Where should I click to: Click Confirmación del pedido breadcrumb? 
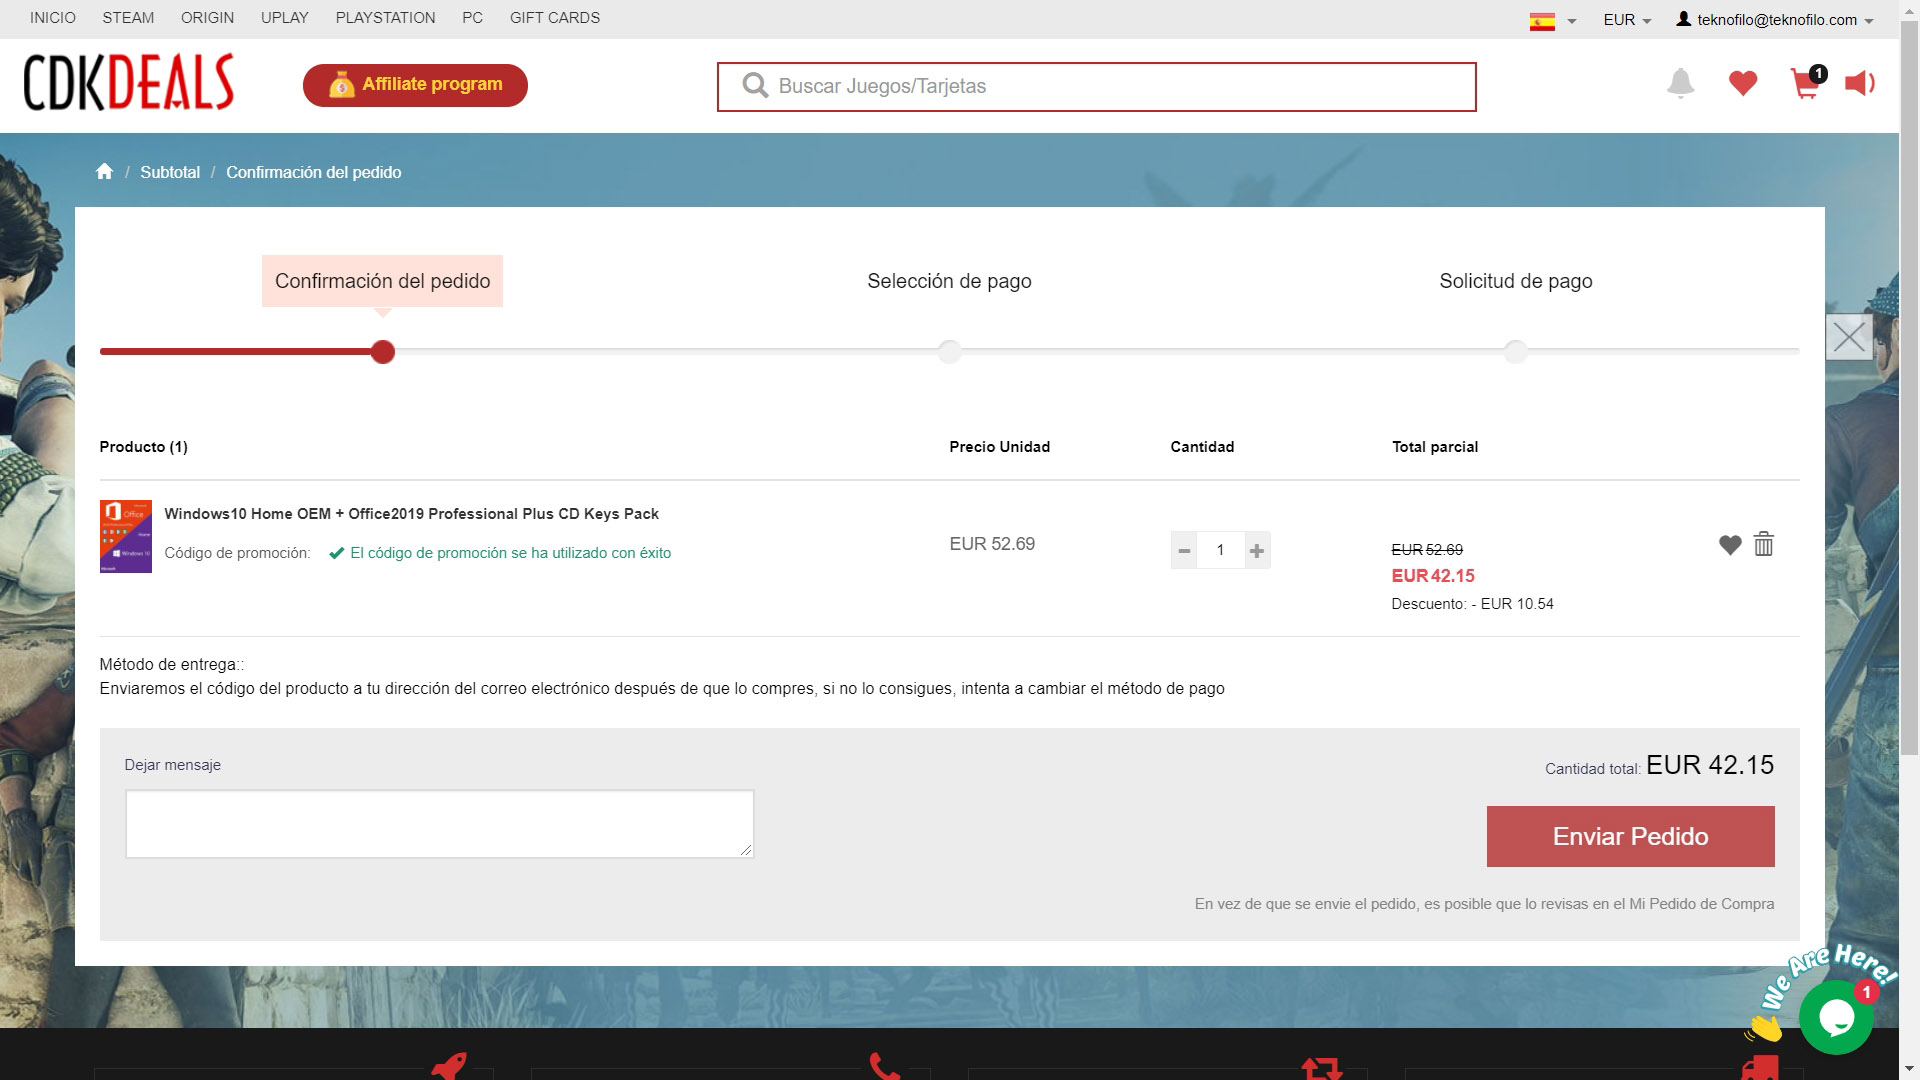click(x=314, y=172)
